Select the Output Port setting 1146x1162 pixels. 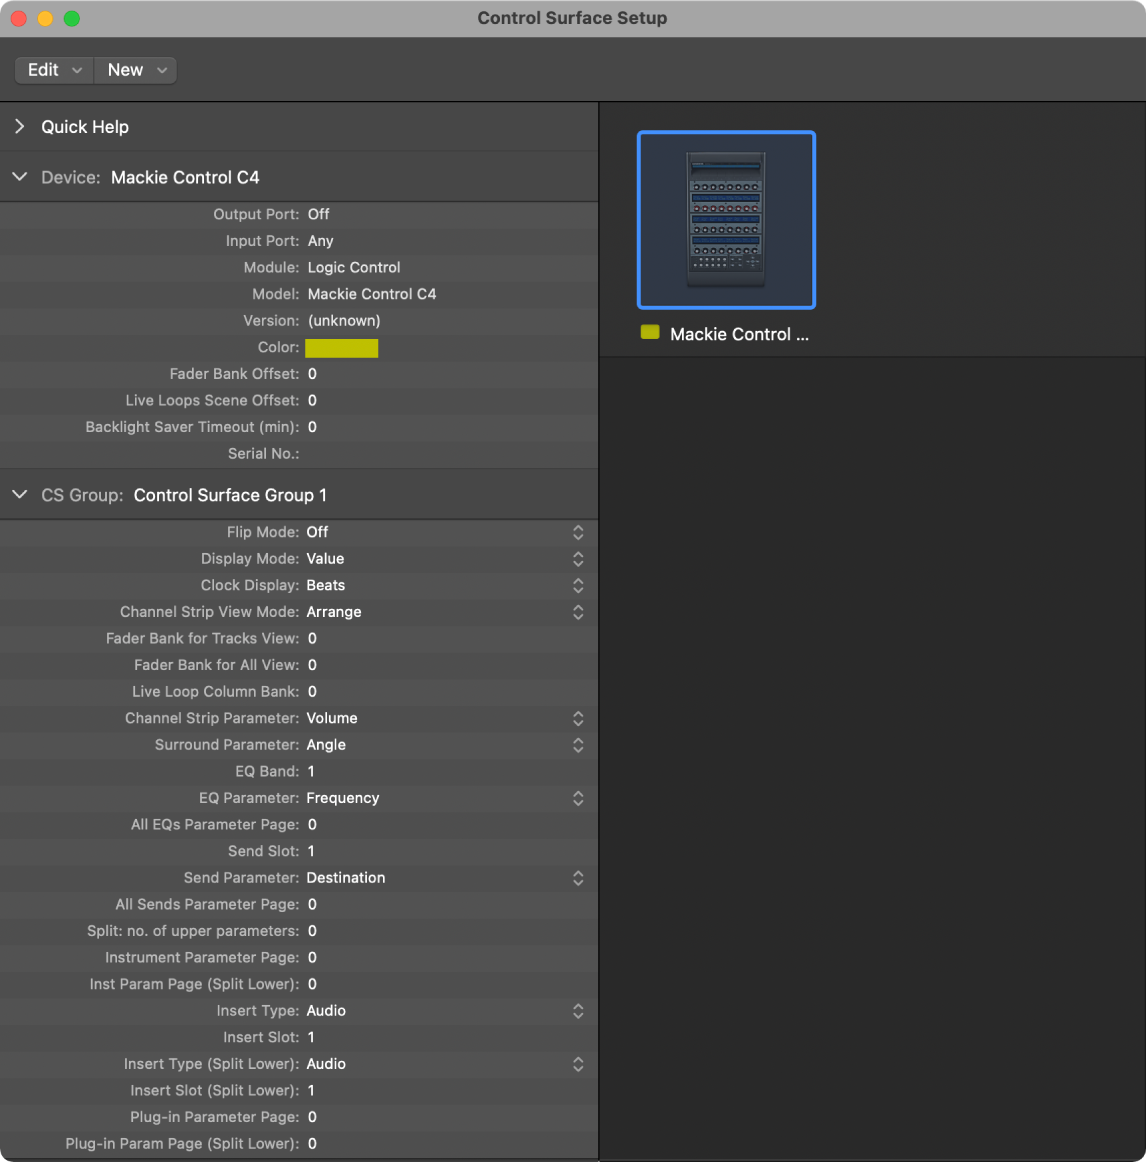click(318, 214)
